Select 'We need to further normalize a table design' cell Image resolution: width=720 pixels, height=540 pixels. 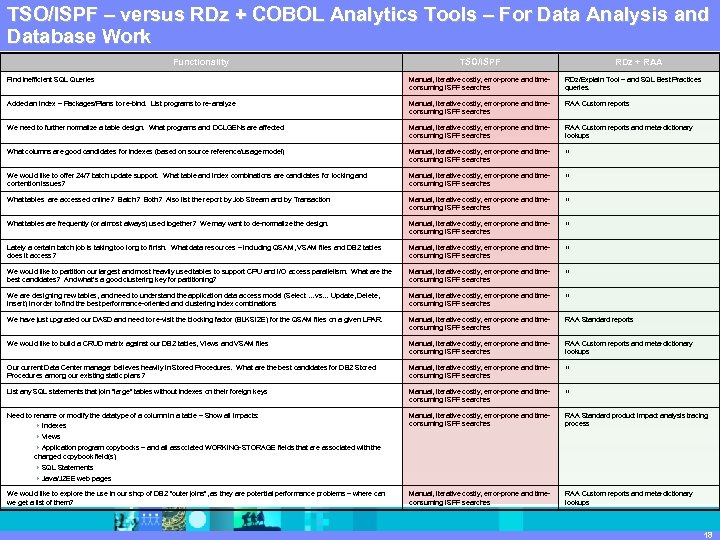pos(201,131)
